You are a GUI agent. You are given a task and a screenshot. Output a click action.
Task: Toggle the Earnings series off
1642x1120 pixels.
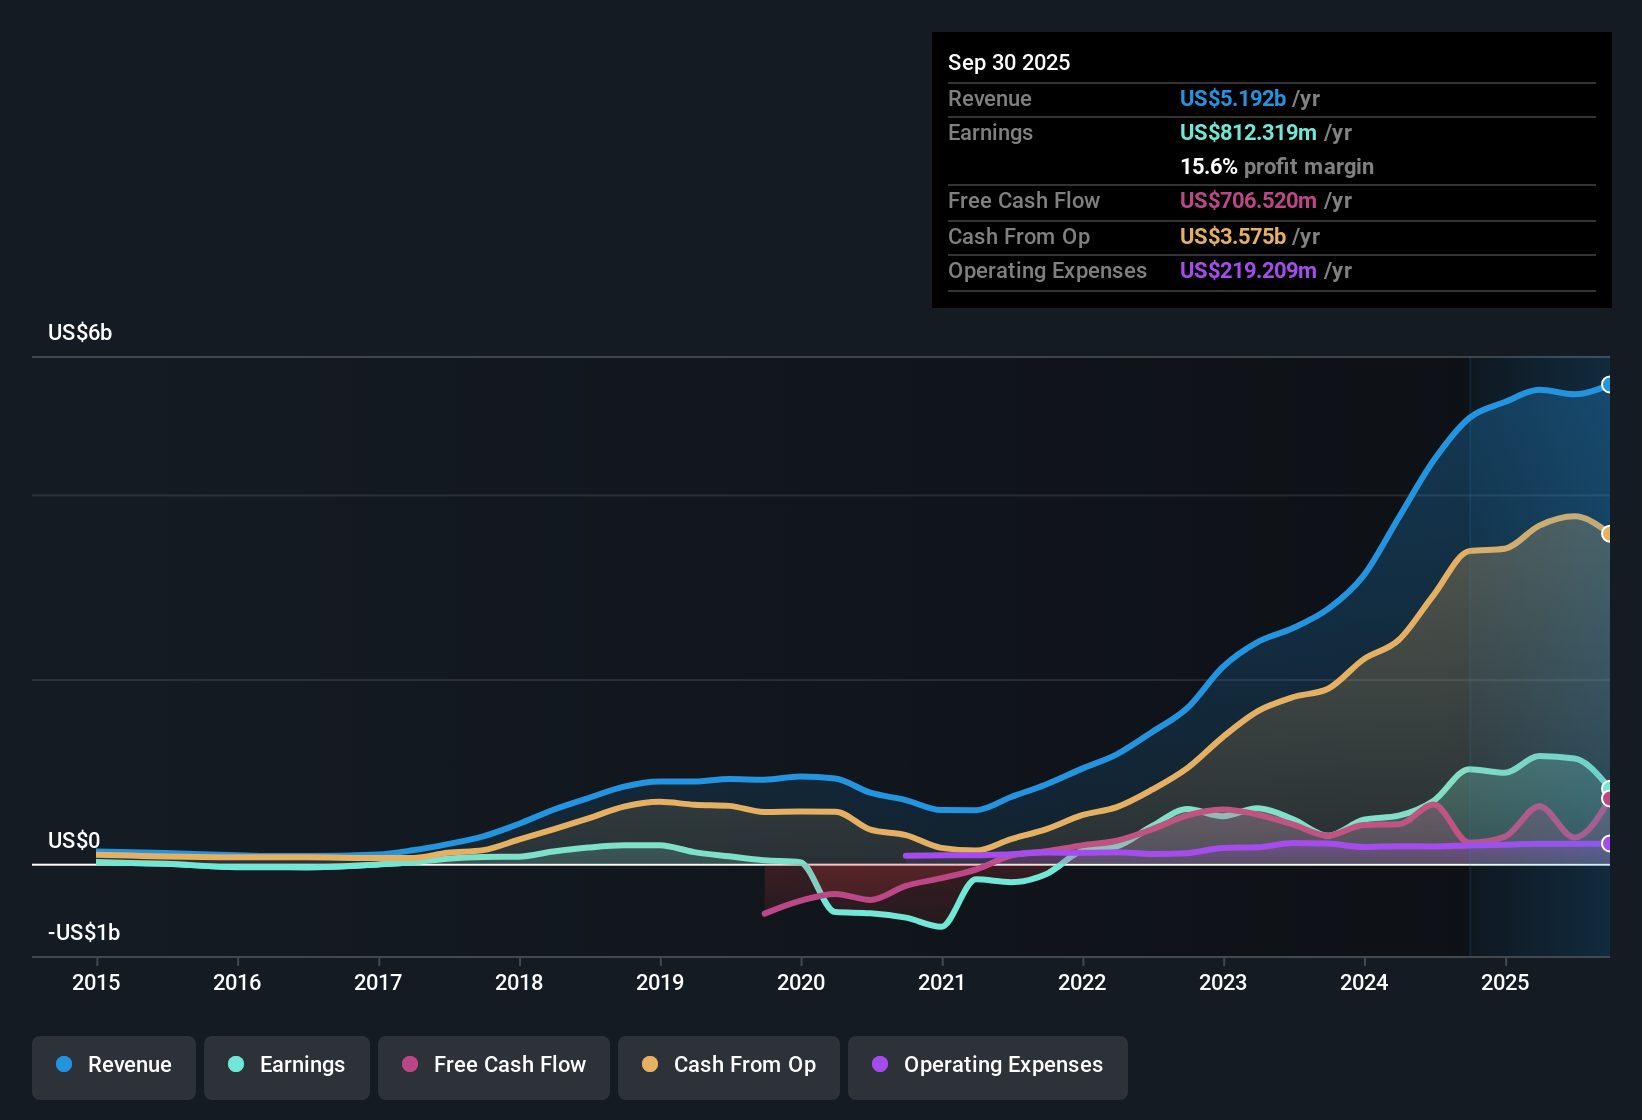[x=287, y=1065]
